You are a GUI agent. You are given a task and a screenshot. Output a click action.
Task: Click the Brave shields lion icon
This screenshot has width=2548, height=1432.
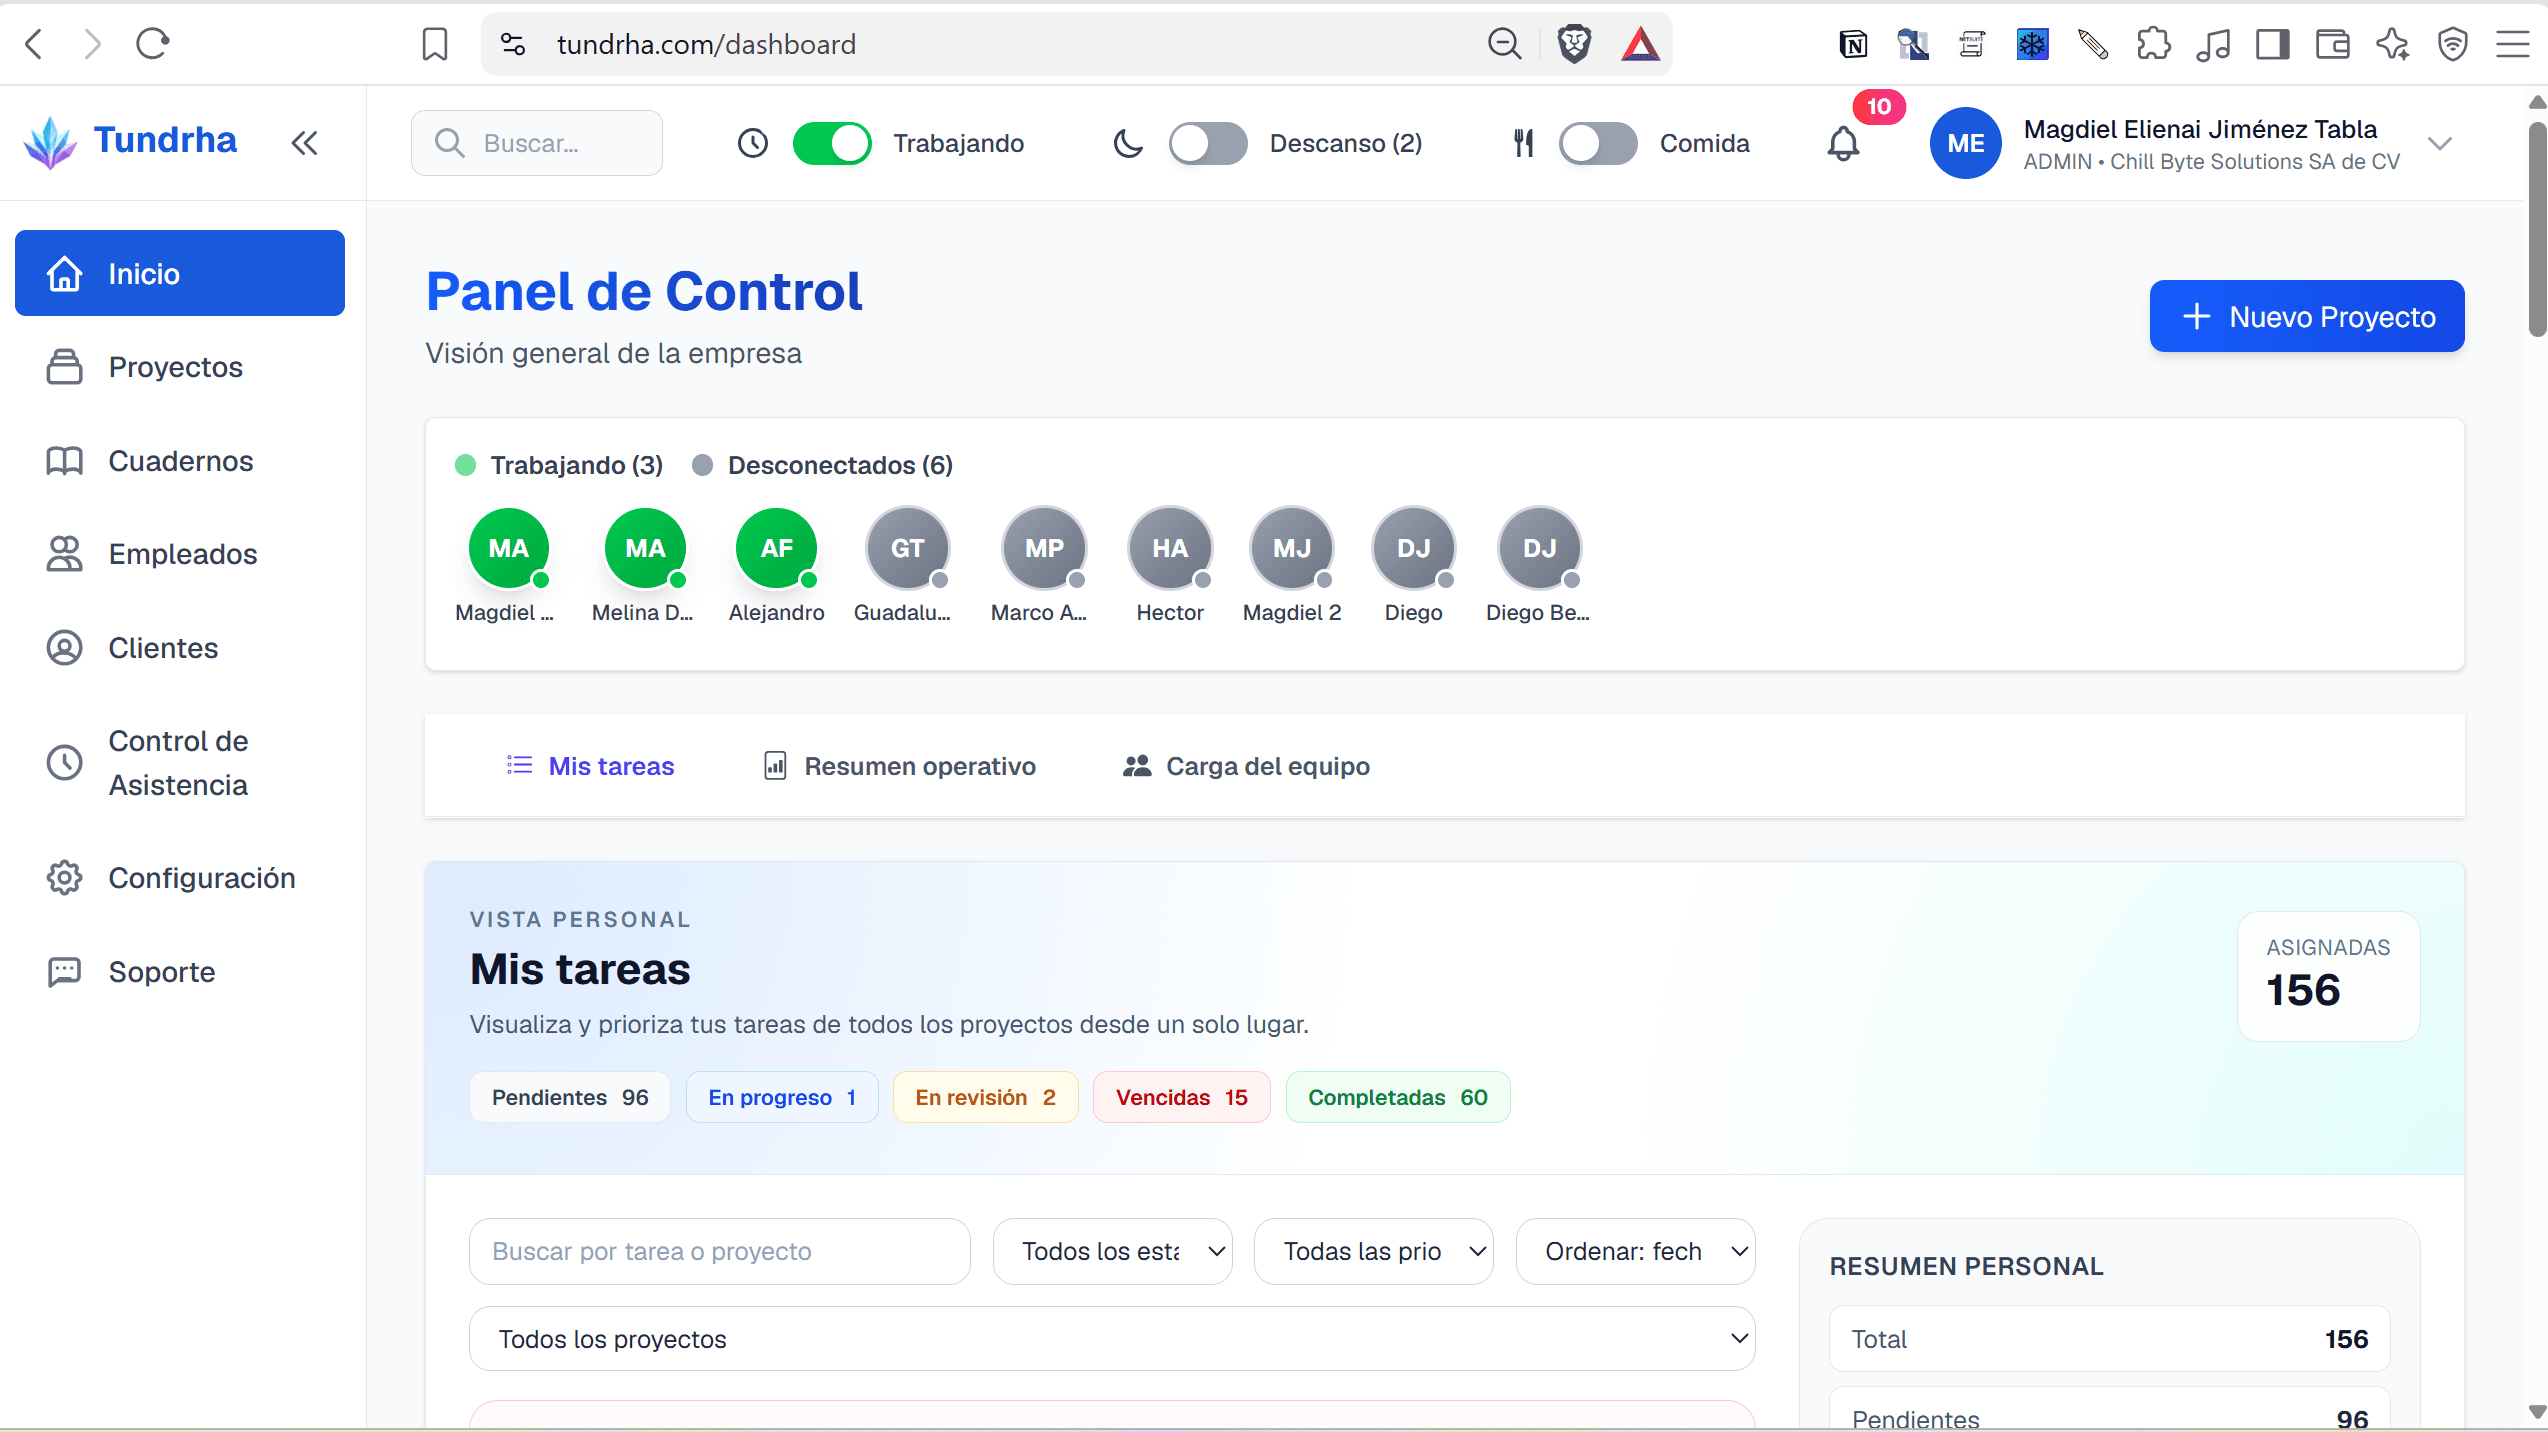[x=1574, y=44]
